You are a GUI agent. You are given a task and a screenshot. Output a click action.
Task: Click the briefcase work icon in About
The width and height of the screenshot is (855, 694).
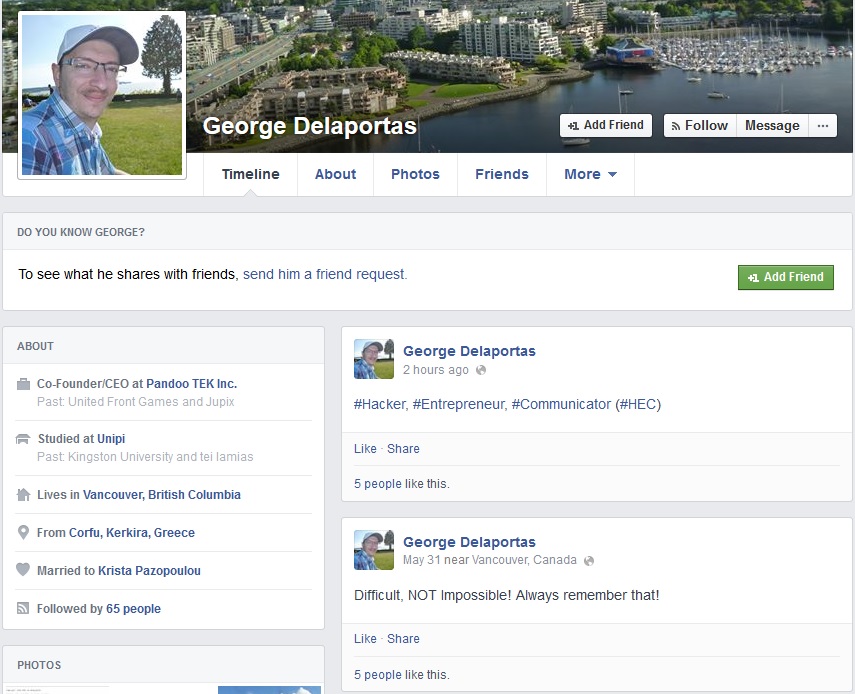(x=23, y=384)
